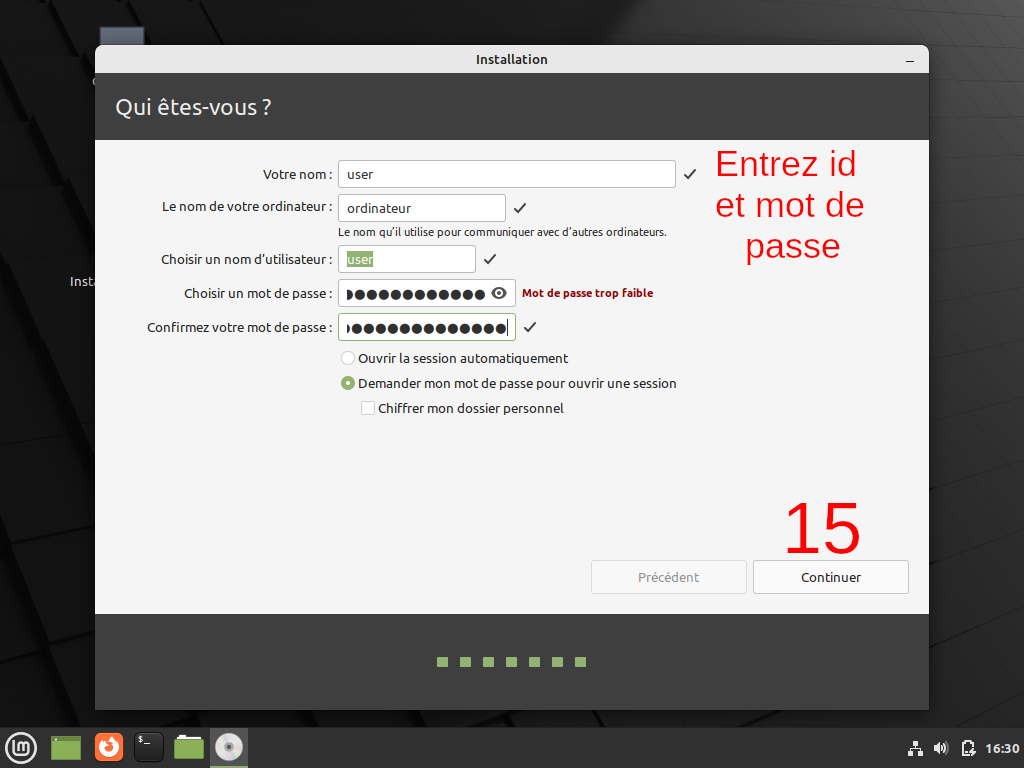Select 'Ouvrir la session automatiquement'
The image size is (1024, 768).
(x=347, y=357)
